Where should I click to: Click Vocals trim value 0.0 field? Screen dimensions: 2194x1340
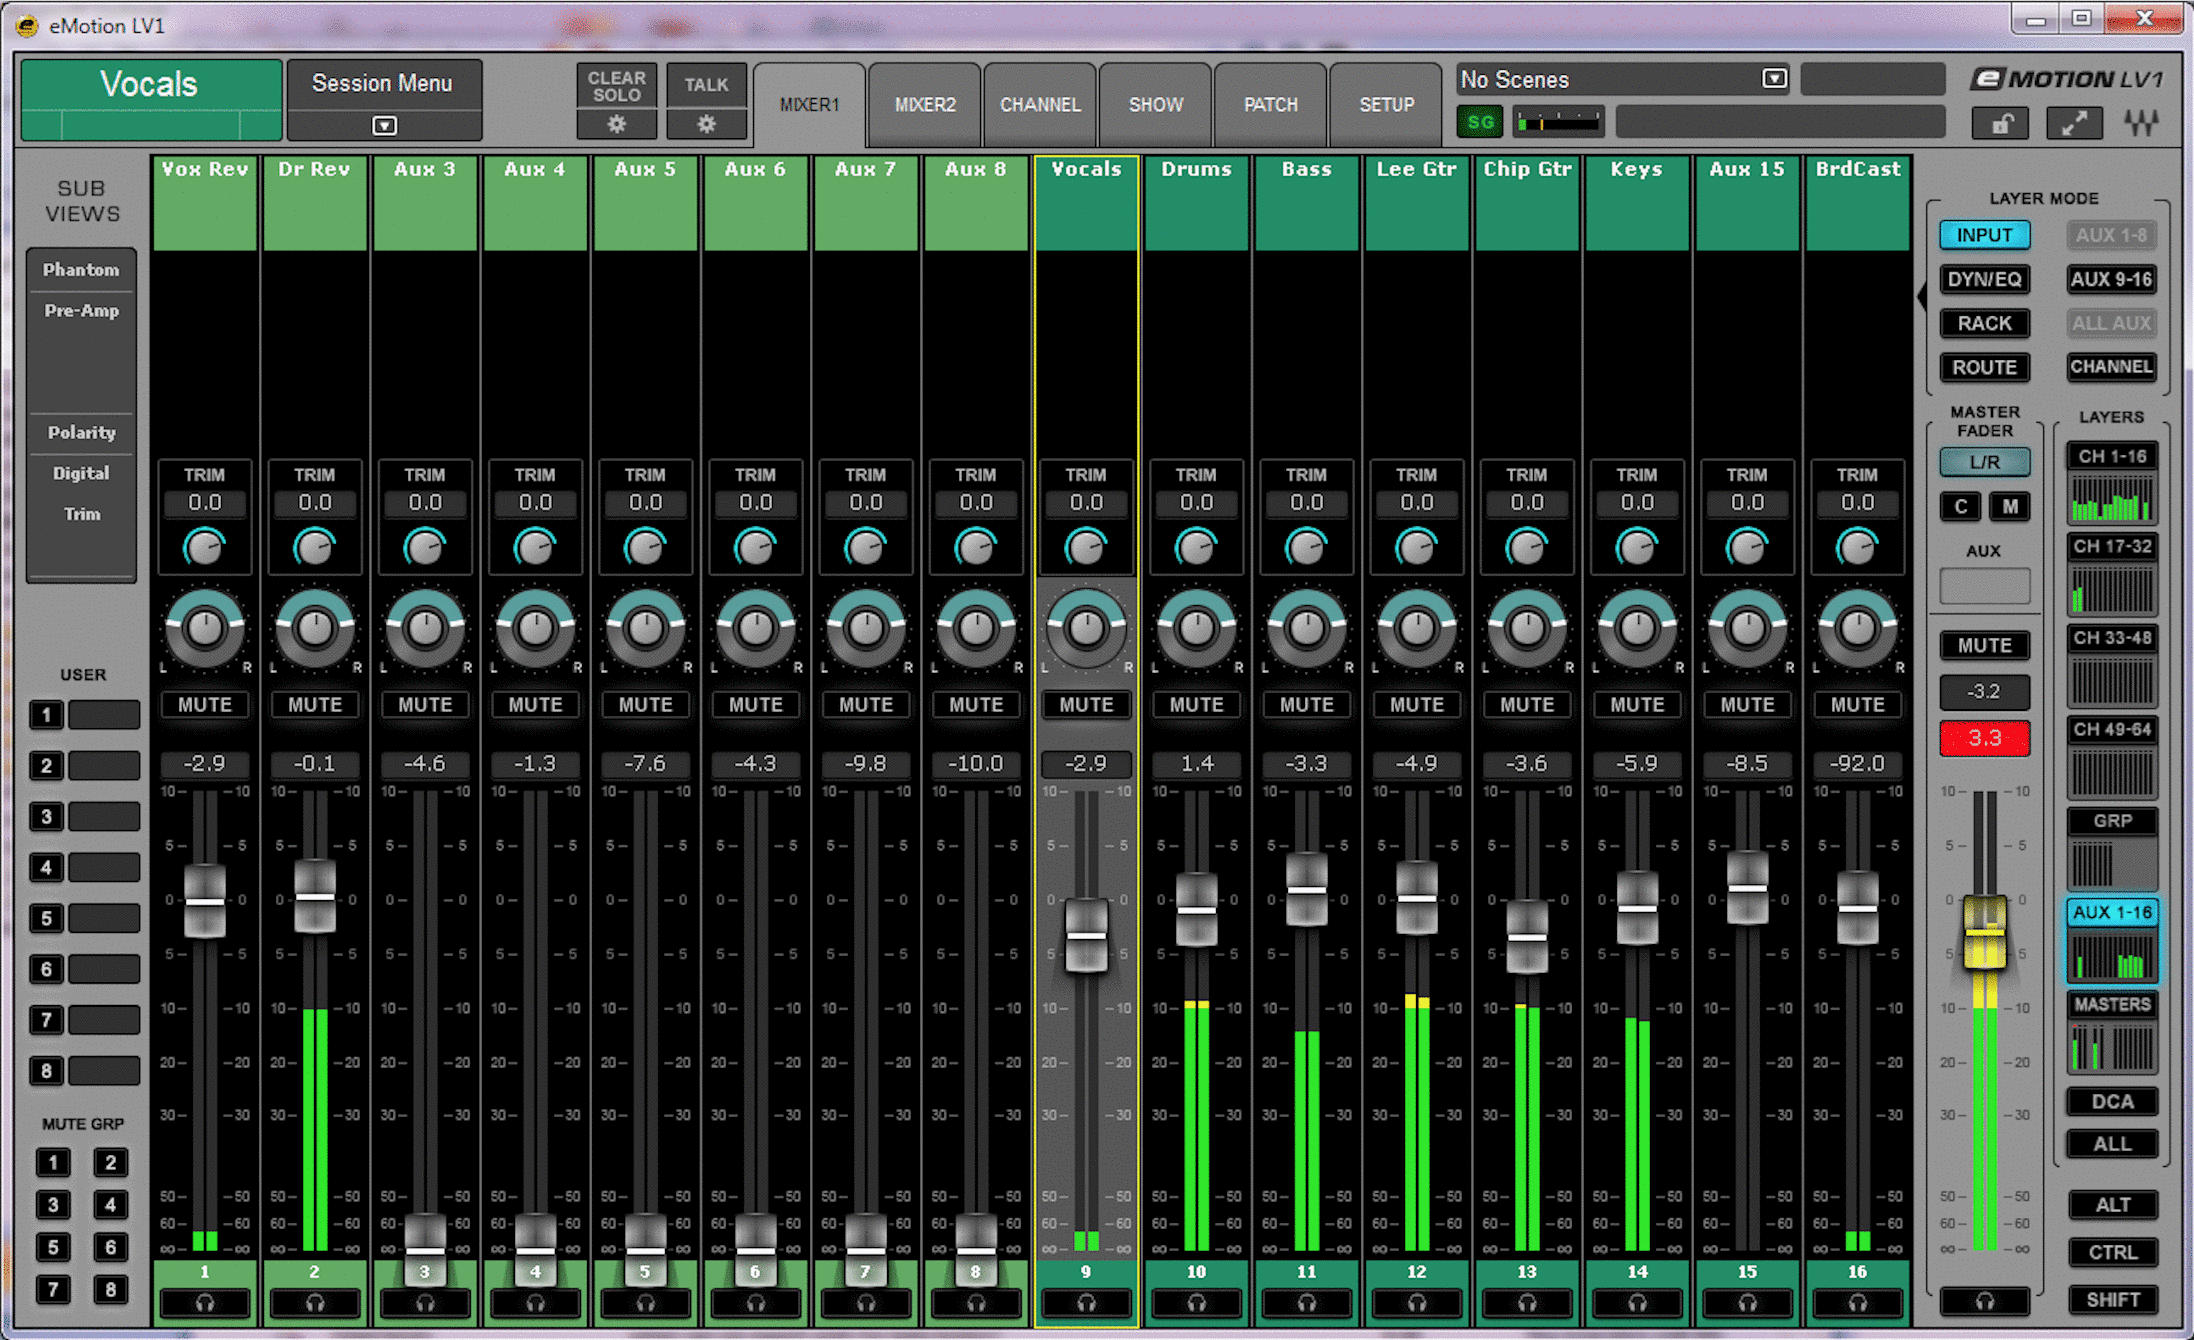pyautogui.click(x=1086, y=502)
